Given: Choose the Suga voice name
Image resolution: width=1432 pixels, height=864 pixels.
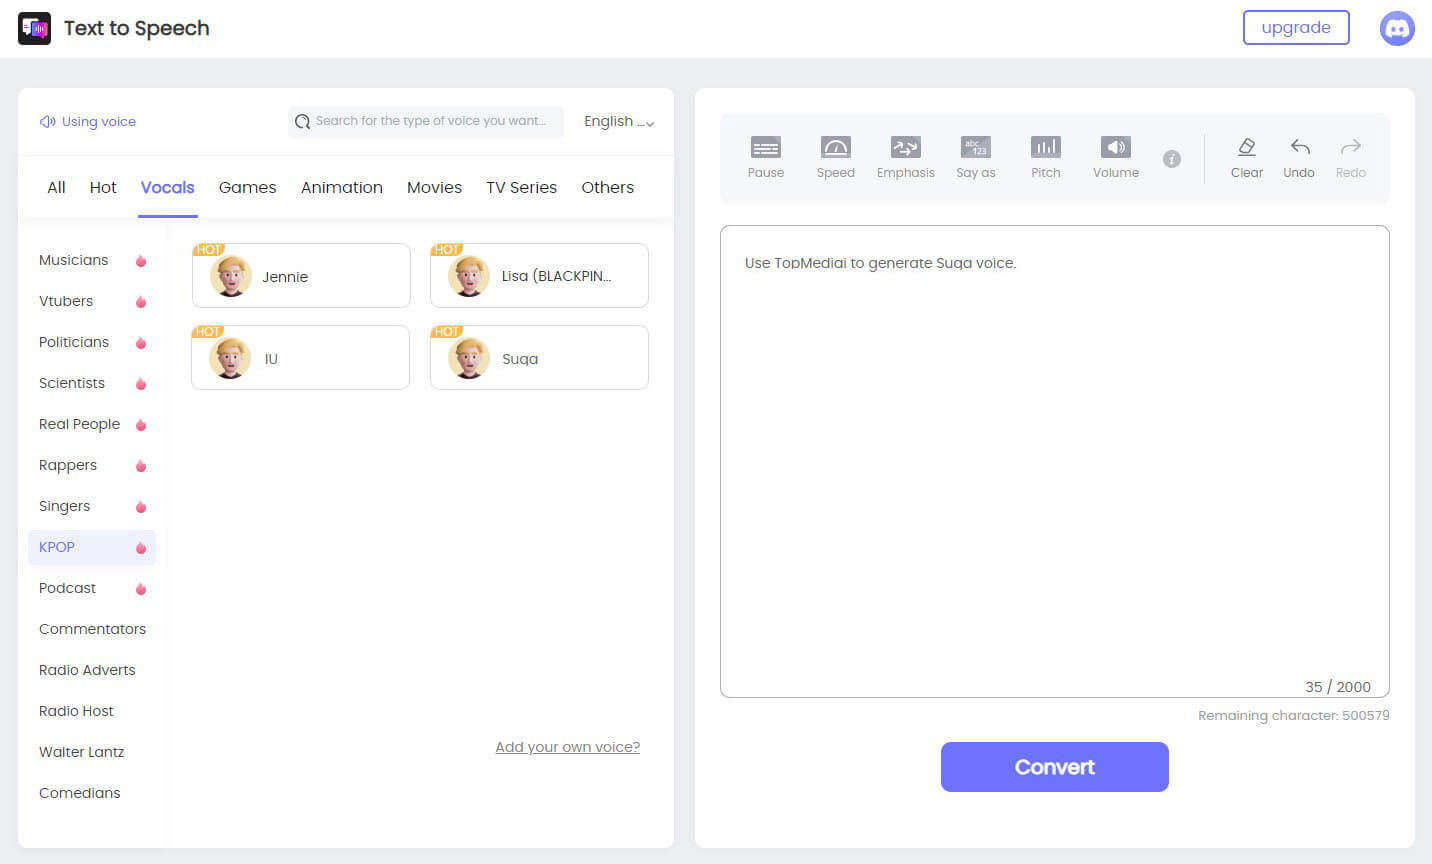Looking at the screenshot, I should point(520,359).
